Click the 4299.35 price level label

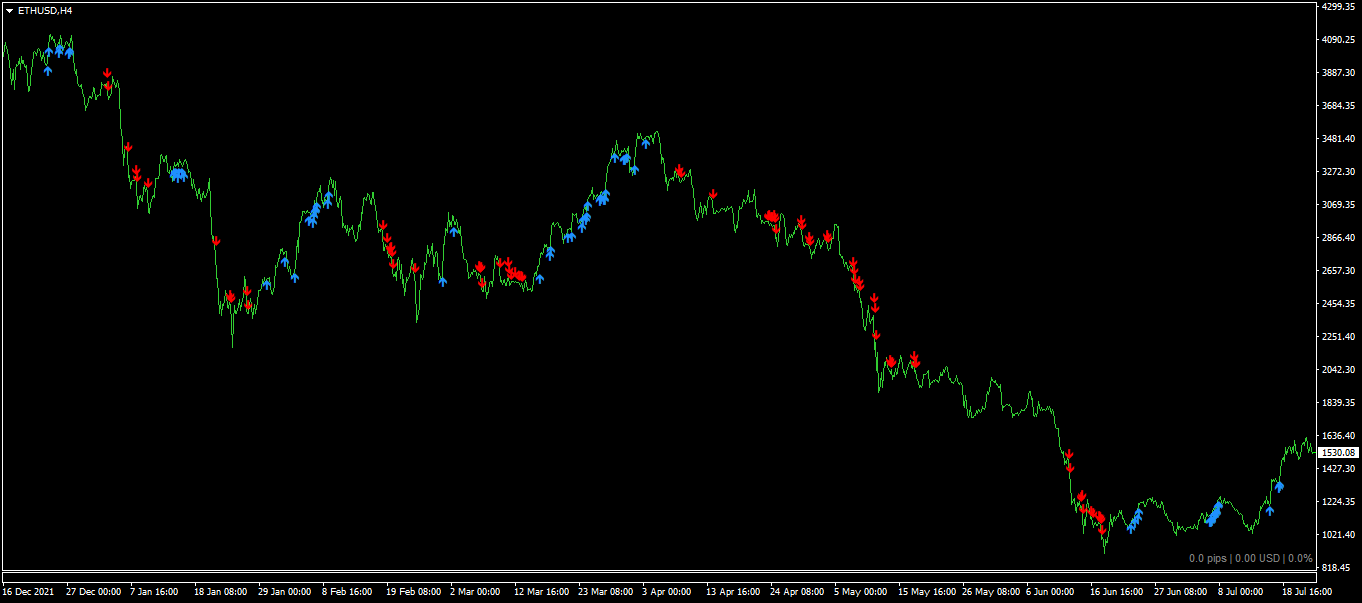1338,7
